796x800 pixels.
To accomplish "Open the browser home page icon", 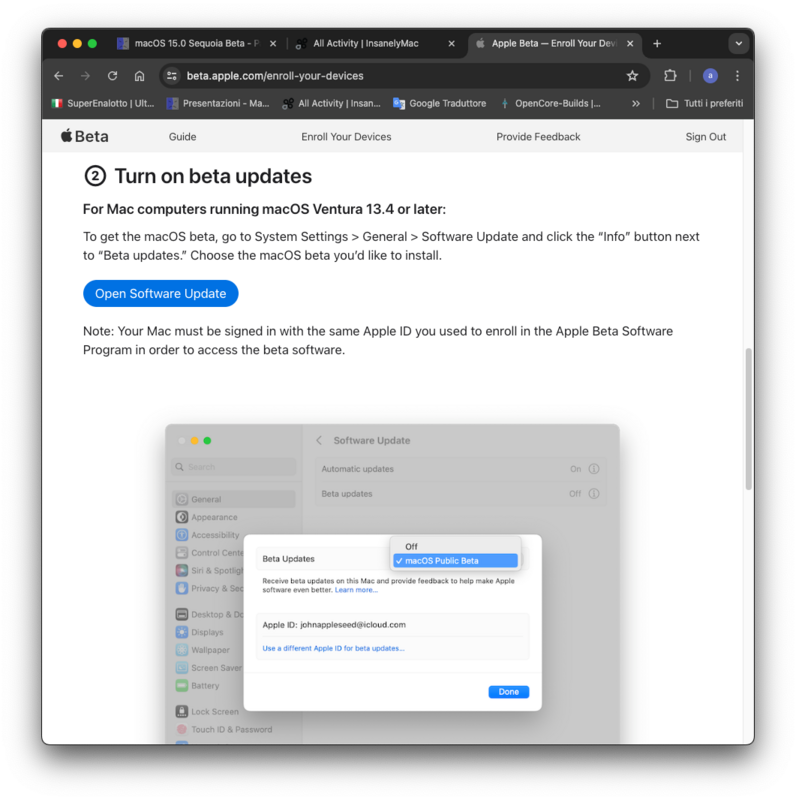I will click(139, 76).
